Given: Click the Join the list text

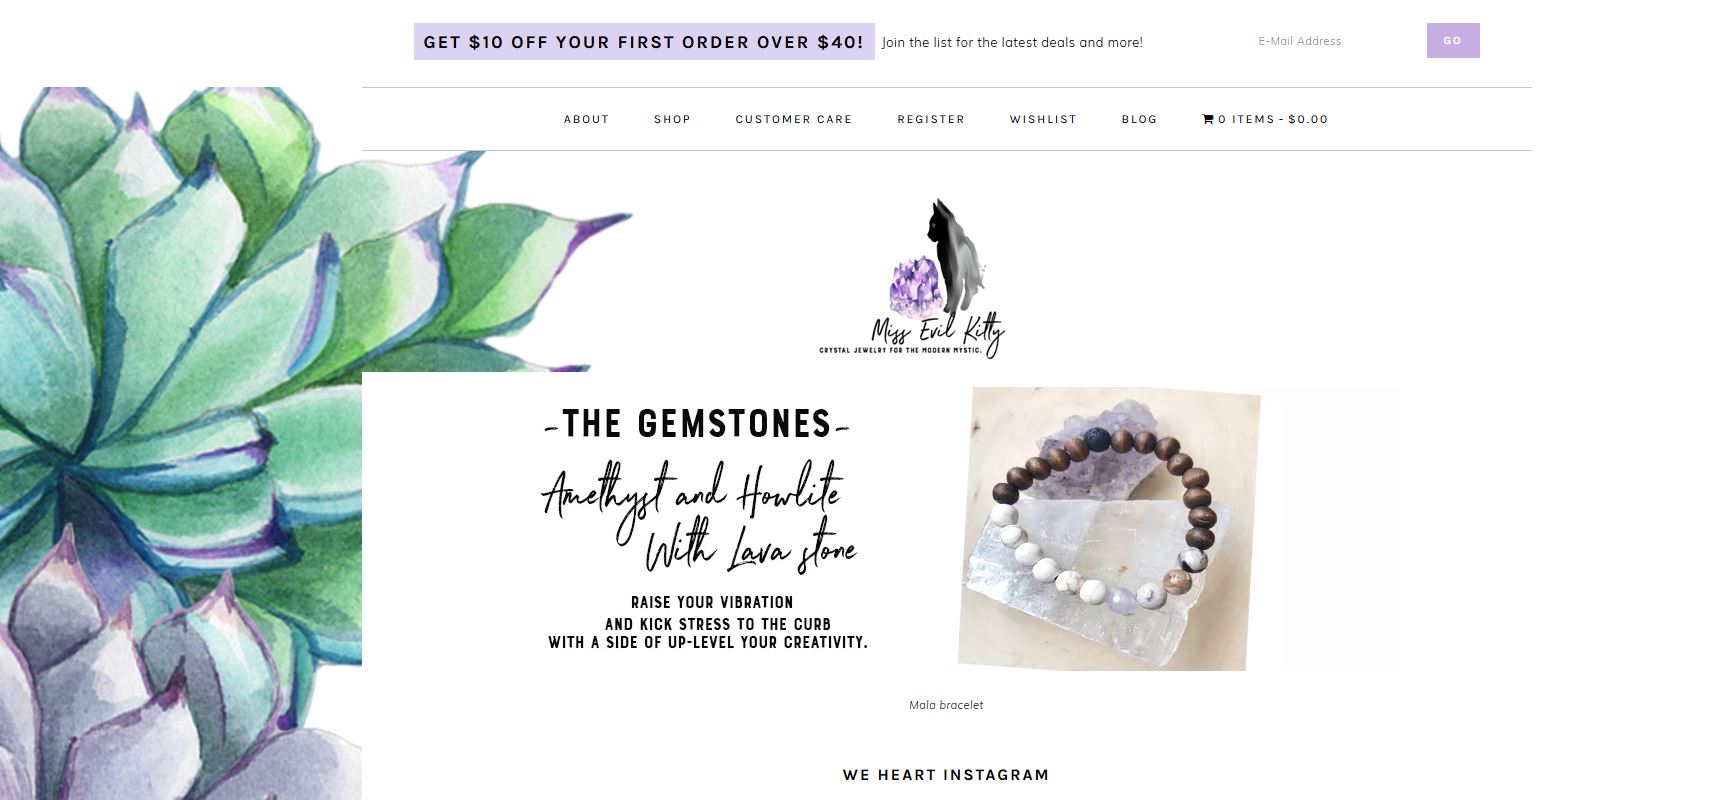Looking at the screenshot, I should tap(1012, 42).
